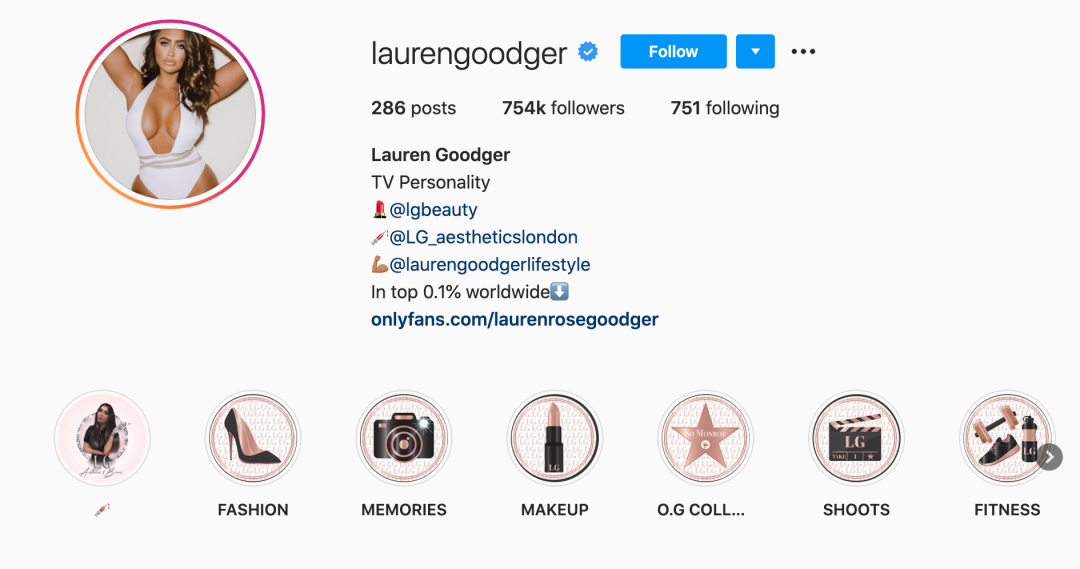The image size is (1080, 569).
Task: Open the SHOOTS clapperboard highlight
Action: [x=856, y=438]
